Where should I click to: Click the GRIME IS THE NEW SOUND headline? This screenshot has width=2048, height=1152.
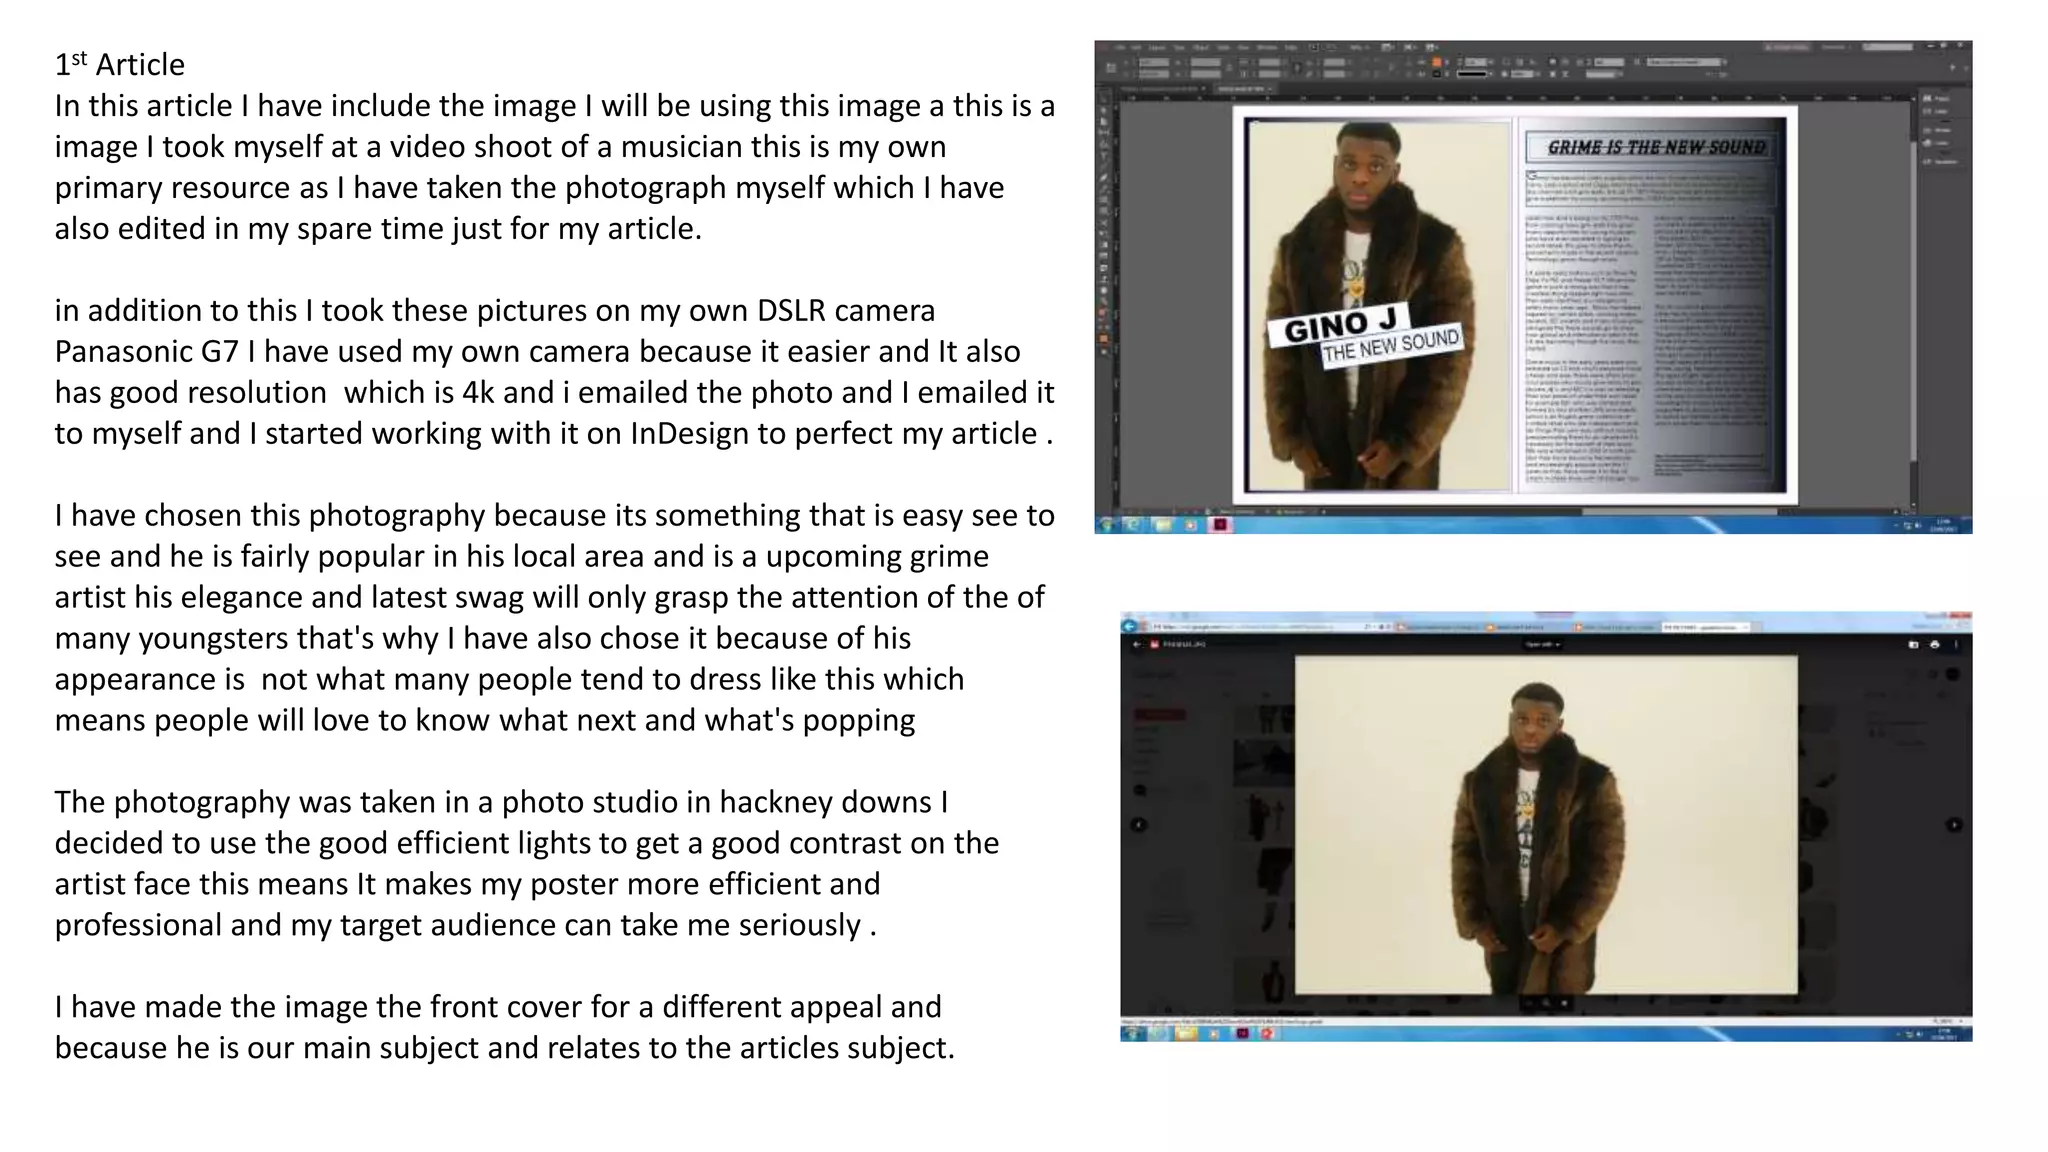click(1656, 148)
